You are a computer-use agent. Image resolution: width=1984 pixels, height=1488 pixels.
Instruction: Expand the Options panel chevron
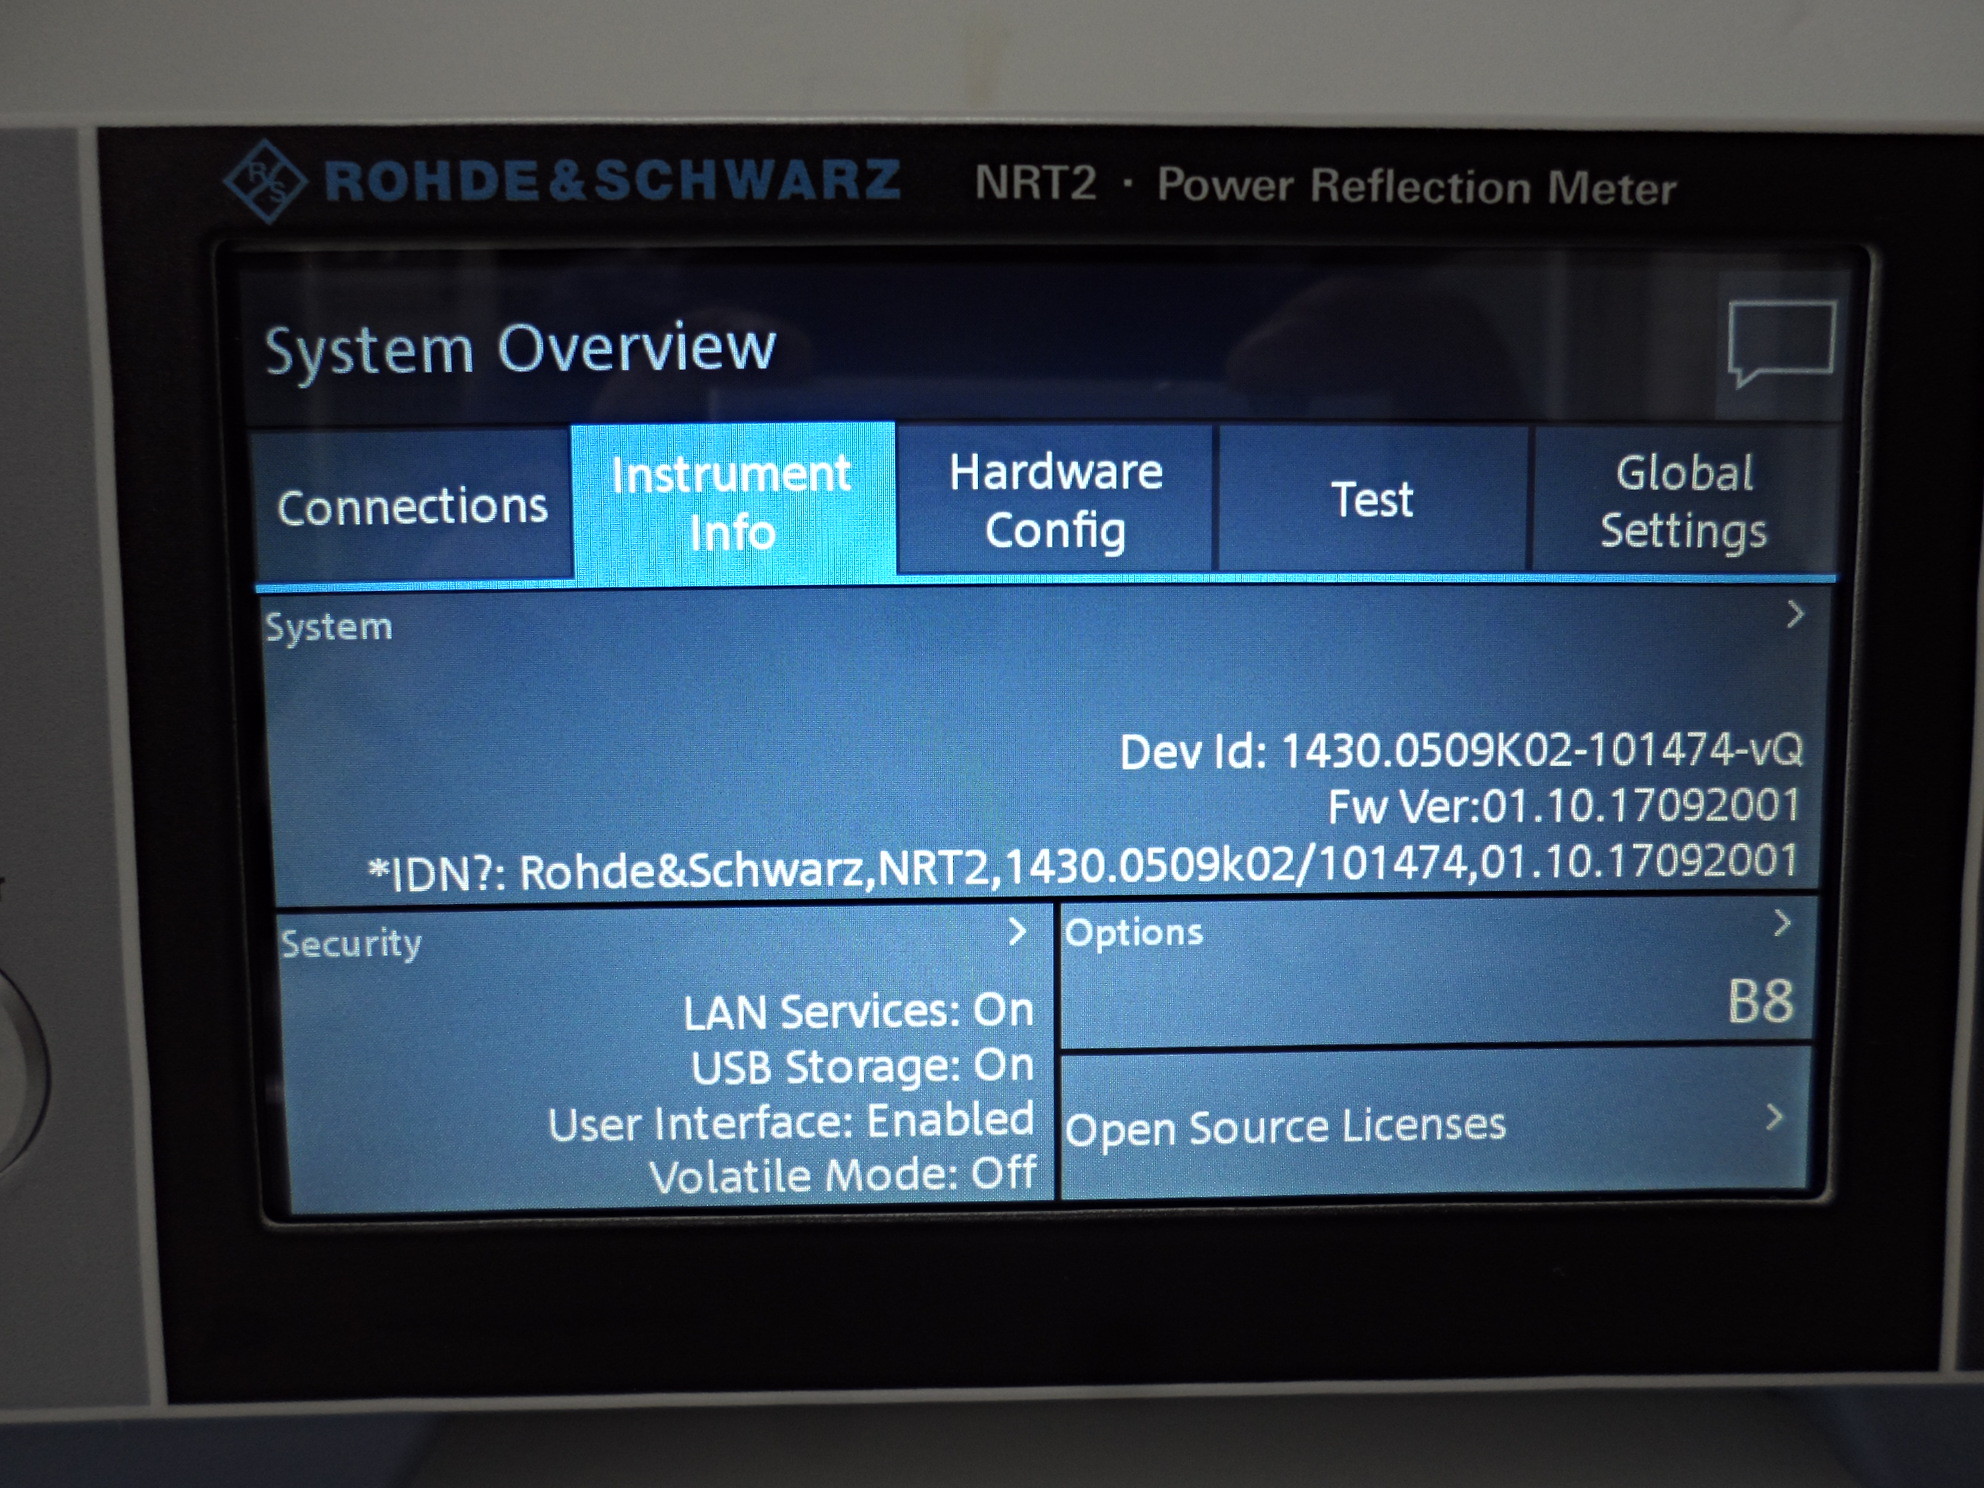click(1781, 923)
